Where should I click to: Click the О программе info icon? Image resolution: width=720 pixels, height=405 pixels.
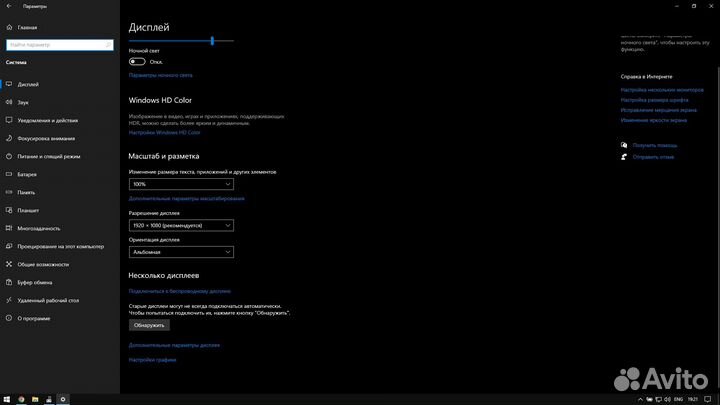pyautogui.click(x=9, y=318)
